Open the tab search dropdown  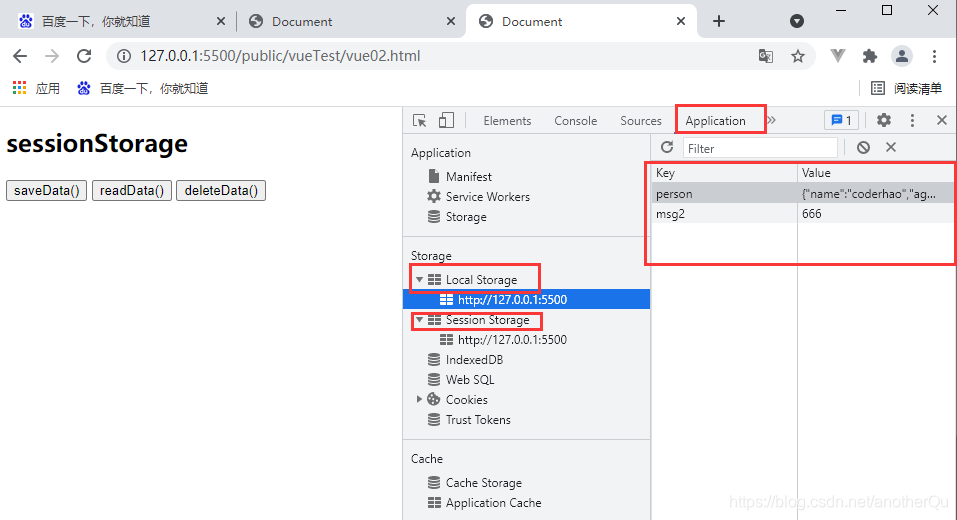796,21
